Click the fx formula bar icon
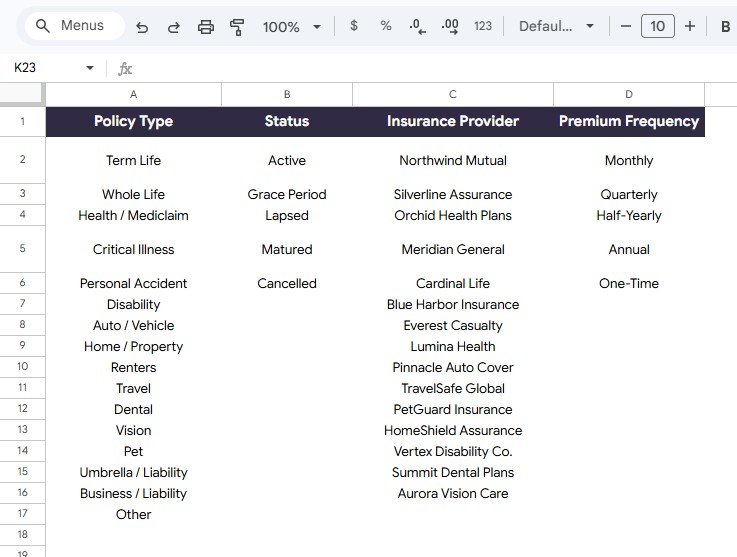This screenshot has height=557, width=737. (125, 69)
